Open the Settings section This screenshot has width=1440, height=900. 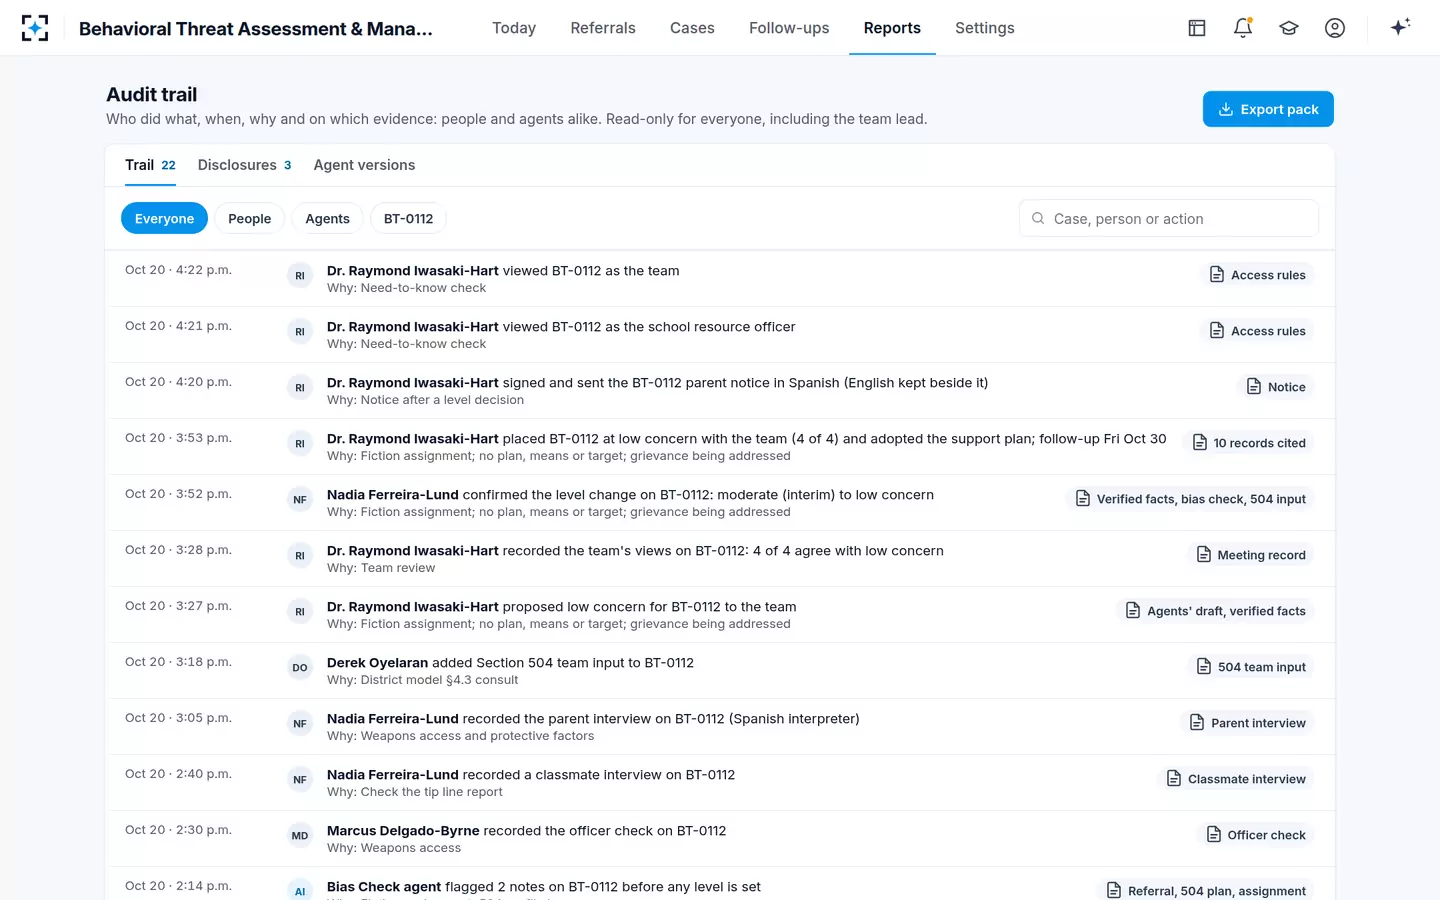[x=985, y=28]
